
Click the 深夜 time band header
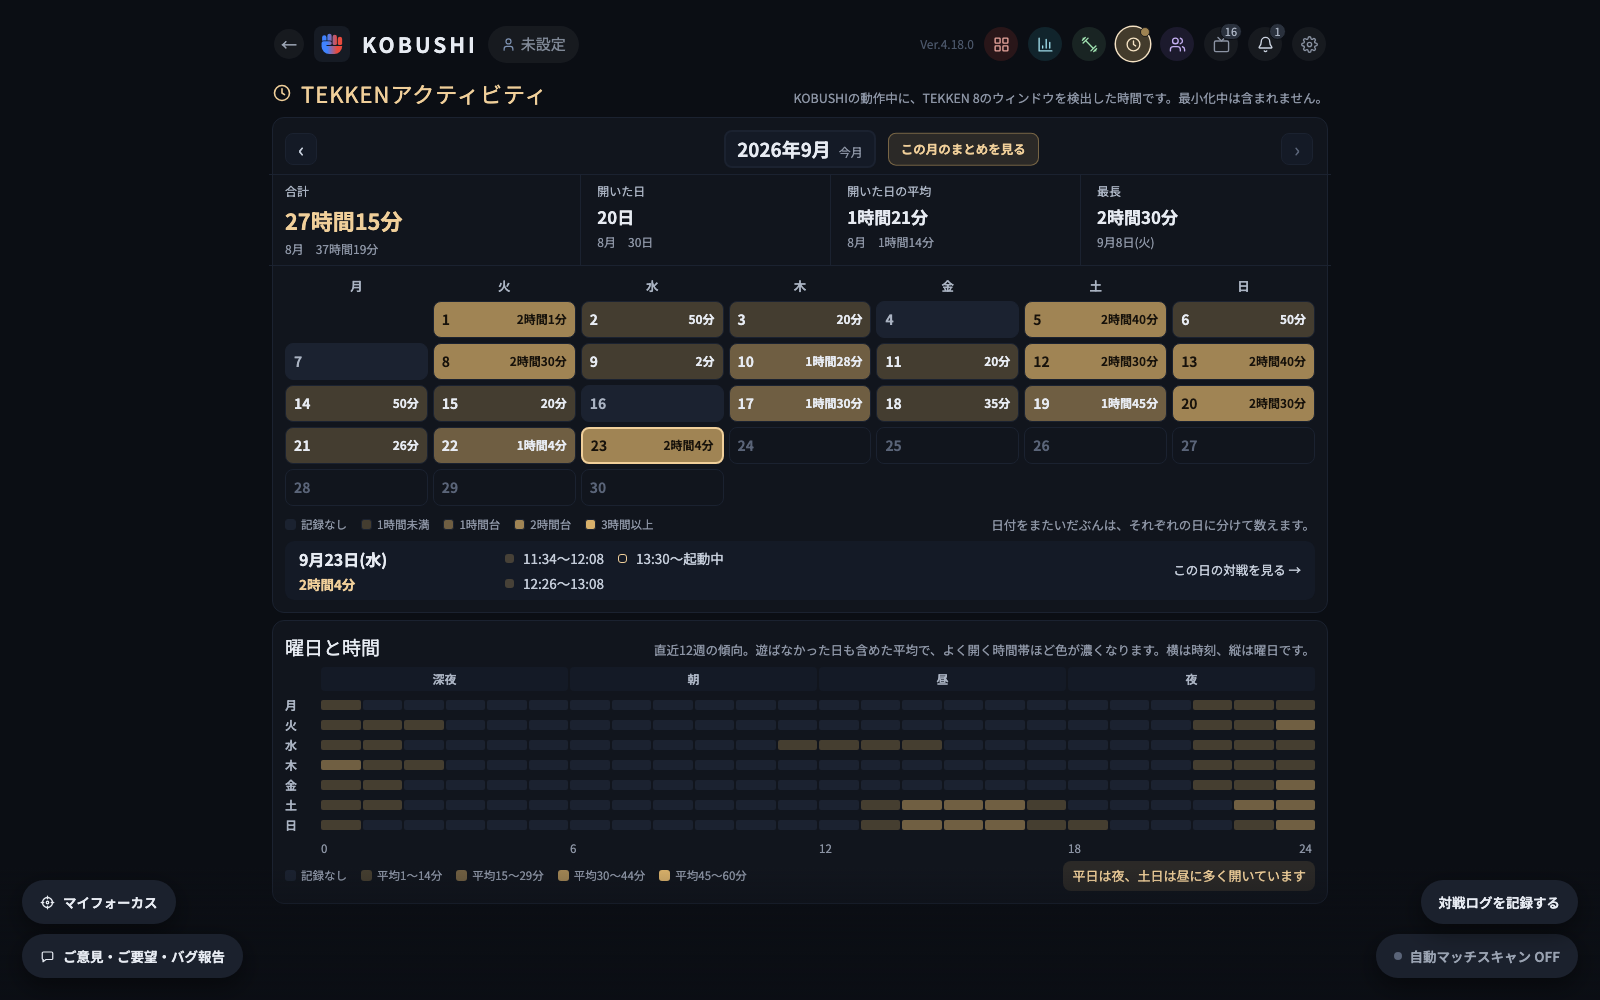[x=444, y=680]
